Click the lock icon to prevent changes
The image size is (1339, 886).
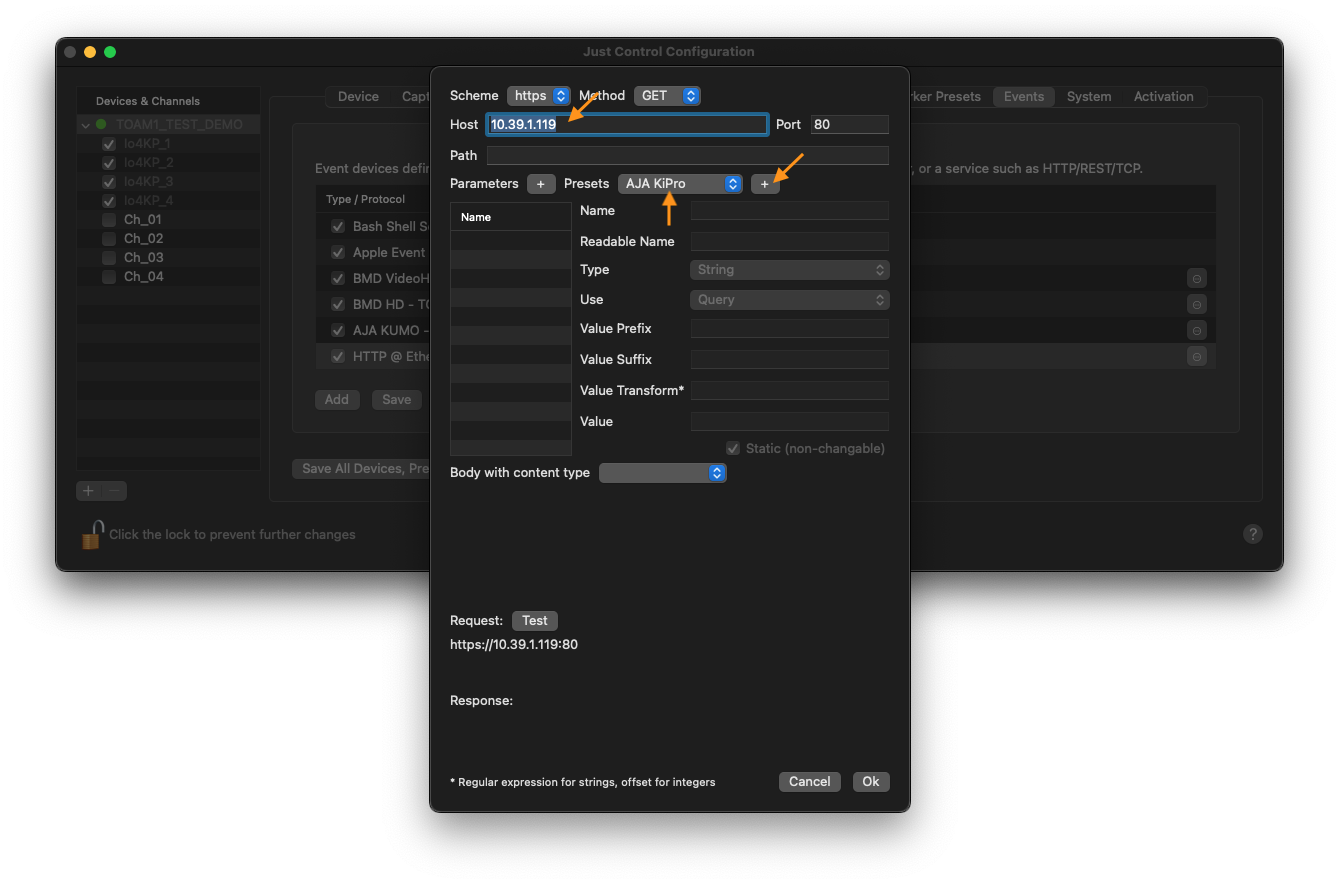(x=92, y=534)
